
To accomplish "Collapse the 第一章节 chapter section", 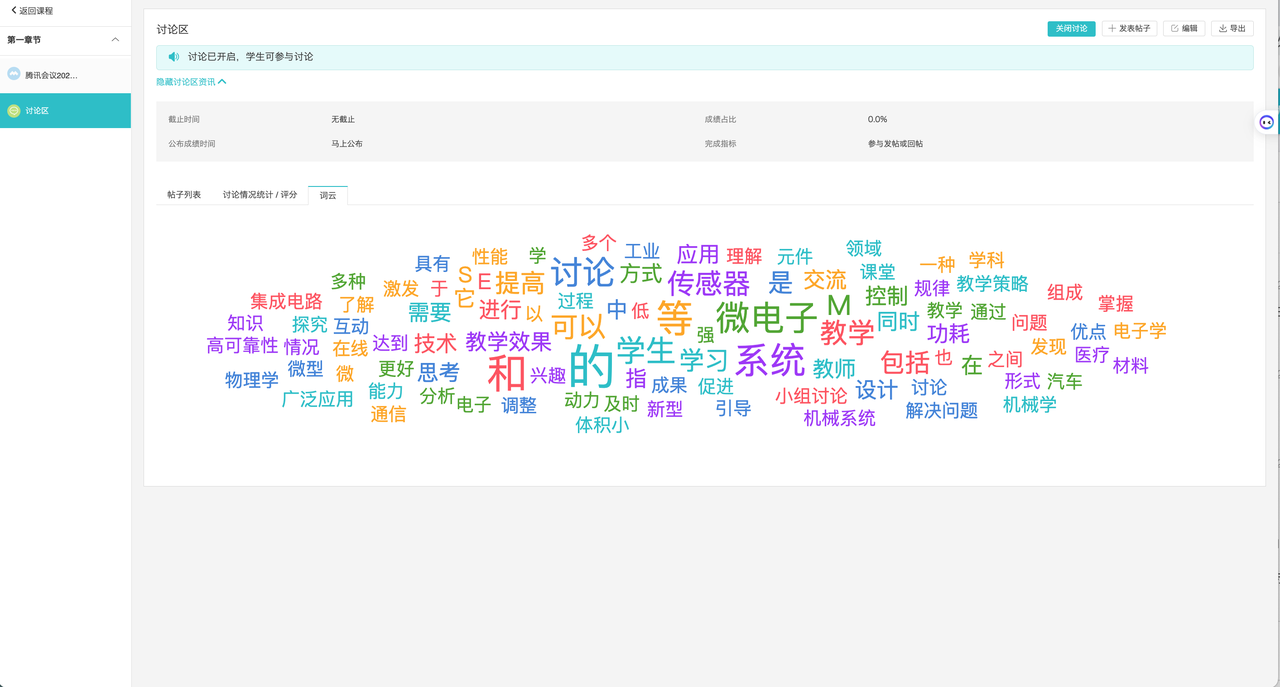I will 115,40.
